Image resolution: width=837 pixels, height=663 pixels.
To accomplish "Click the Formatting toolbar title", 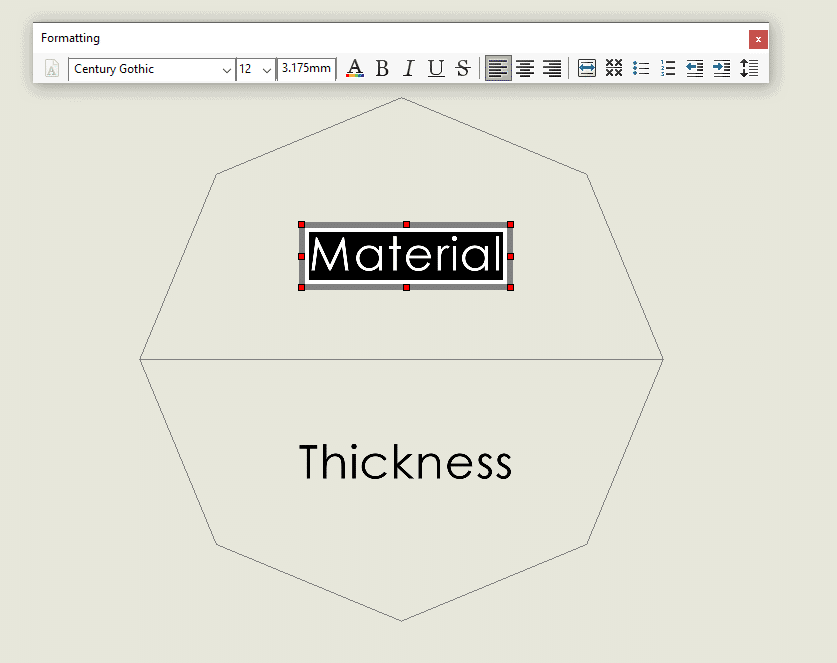I will tap(70, 38).
